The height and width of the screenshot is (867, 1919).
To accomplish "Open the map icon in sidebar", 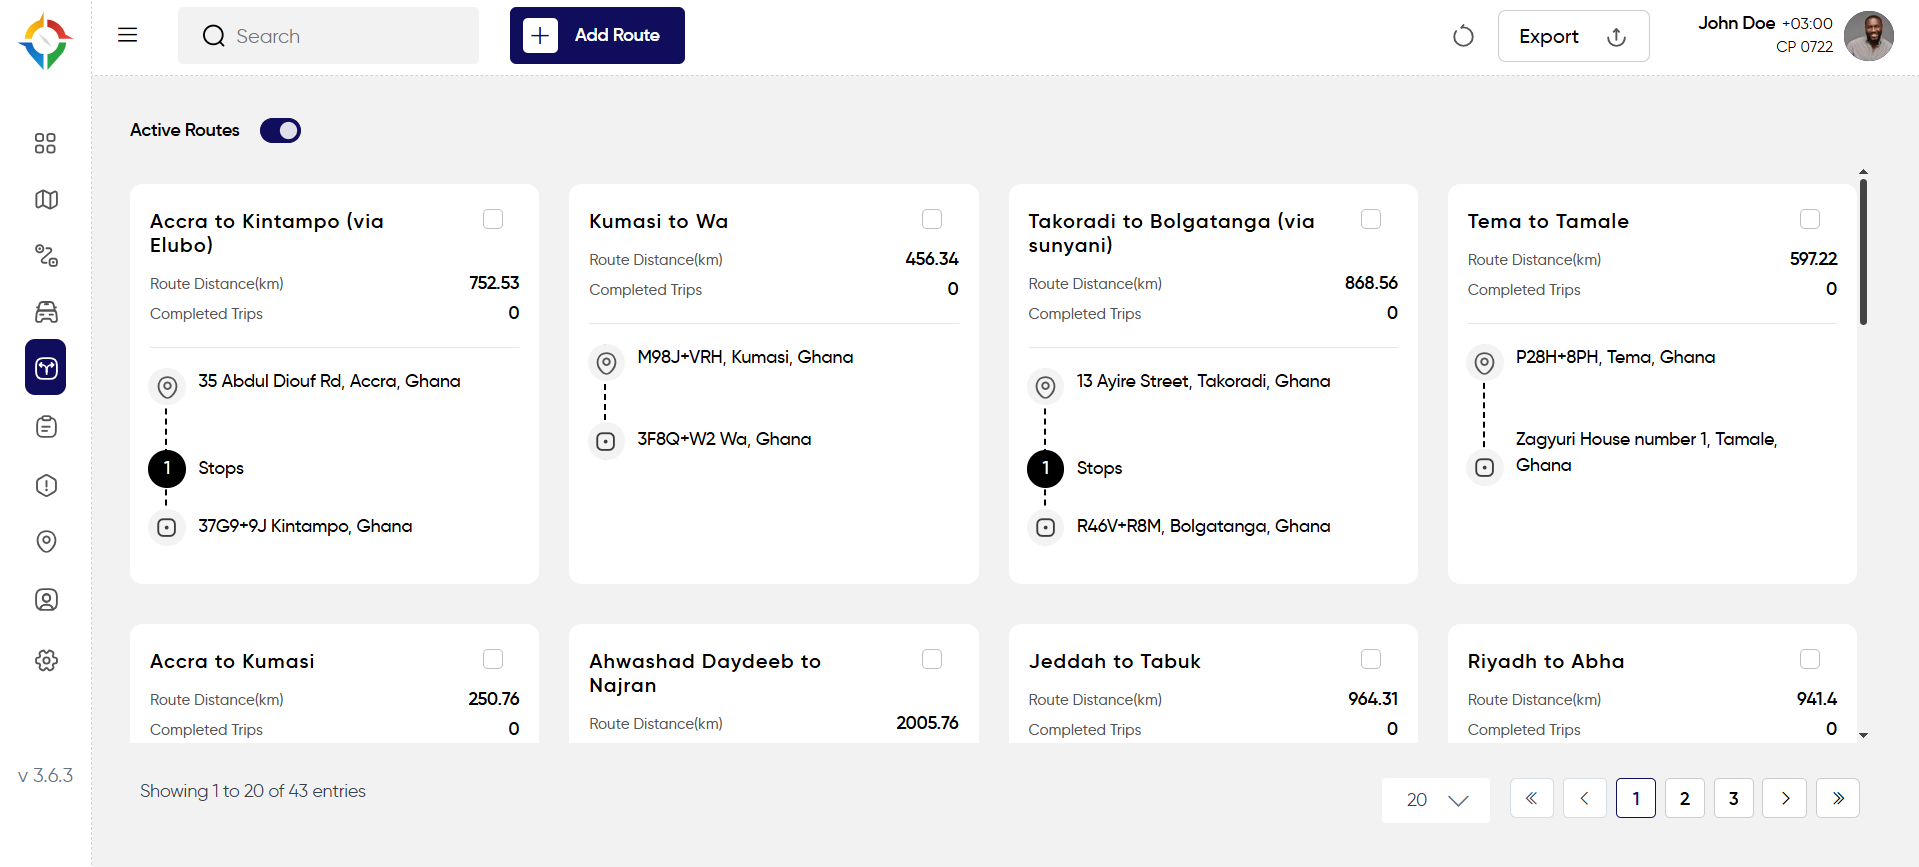I will coord(46,200).
